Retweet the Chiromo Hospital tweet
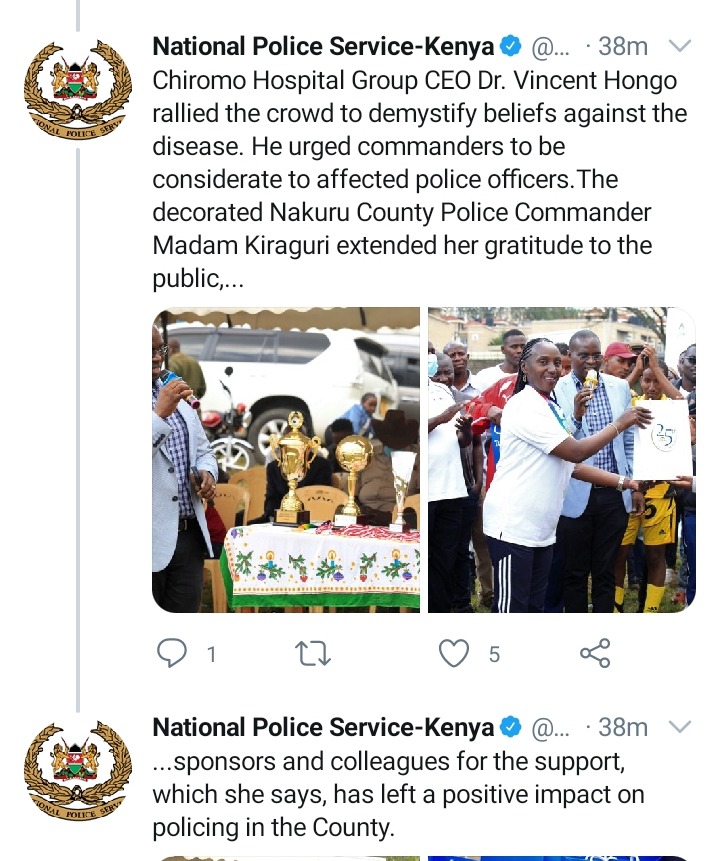720x861 pixels. click(x=312, y=653)
